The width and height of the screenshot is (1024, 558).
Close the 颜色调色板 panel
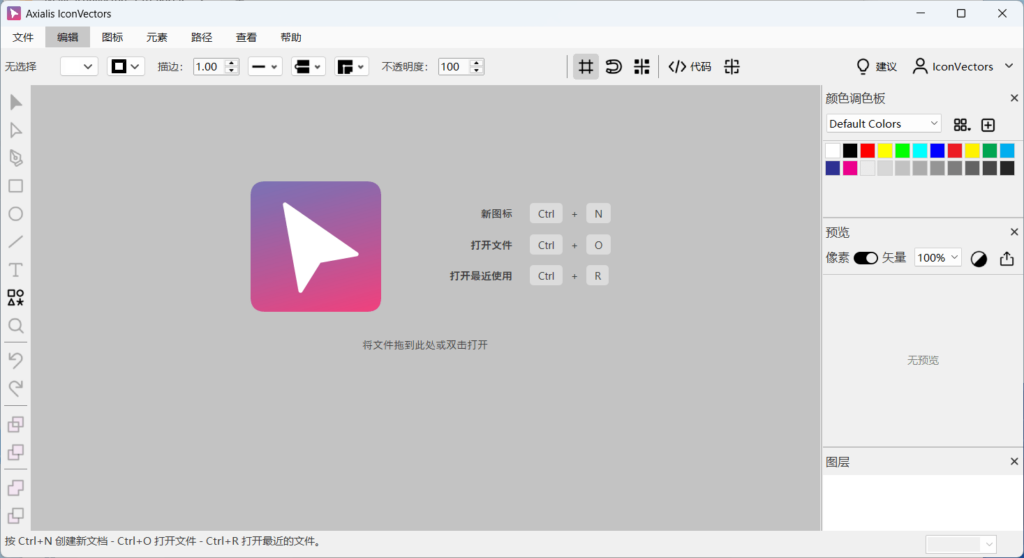click(x=1014, y=98)
